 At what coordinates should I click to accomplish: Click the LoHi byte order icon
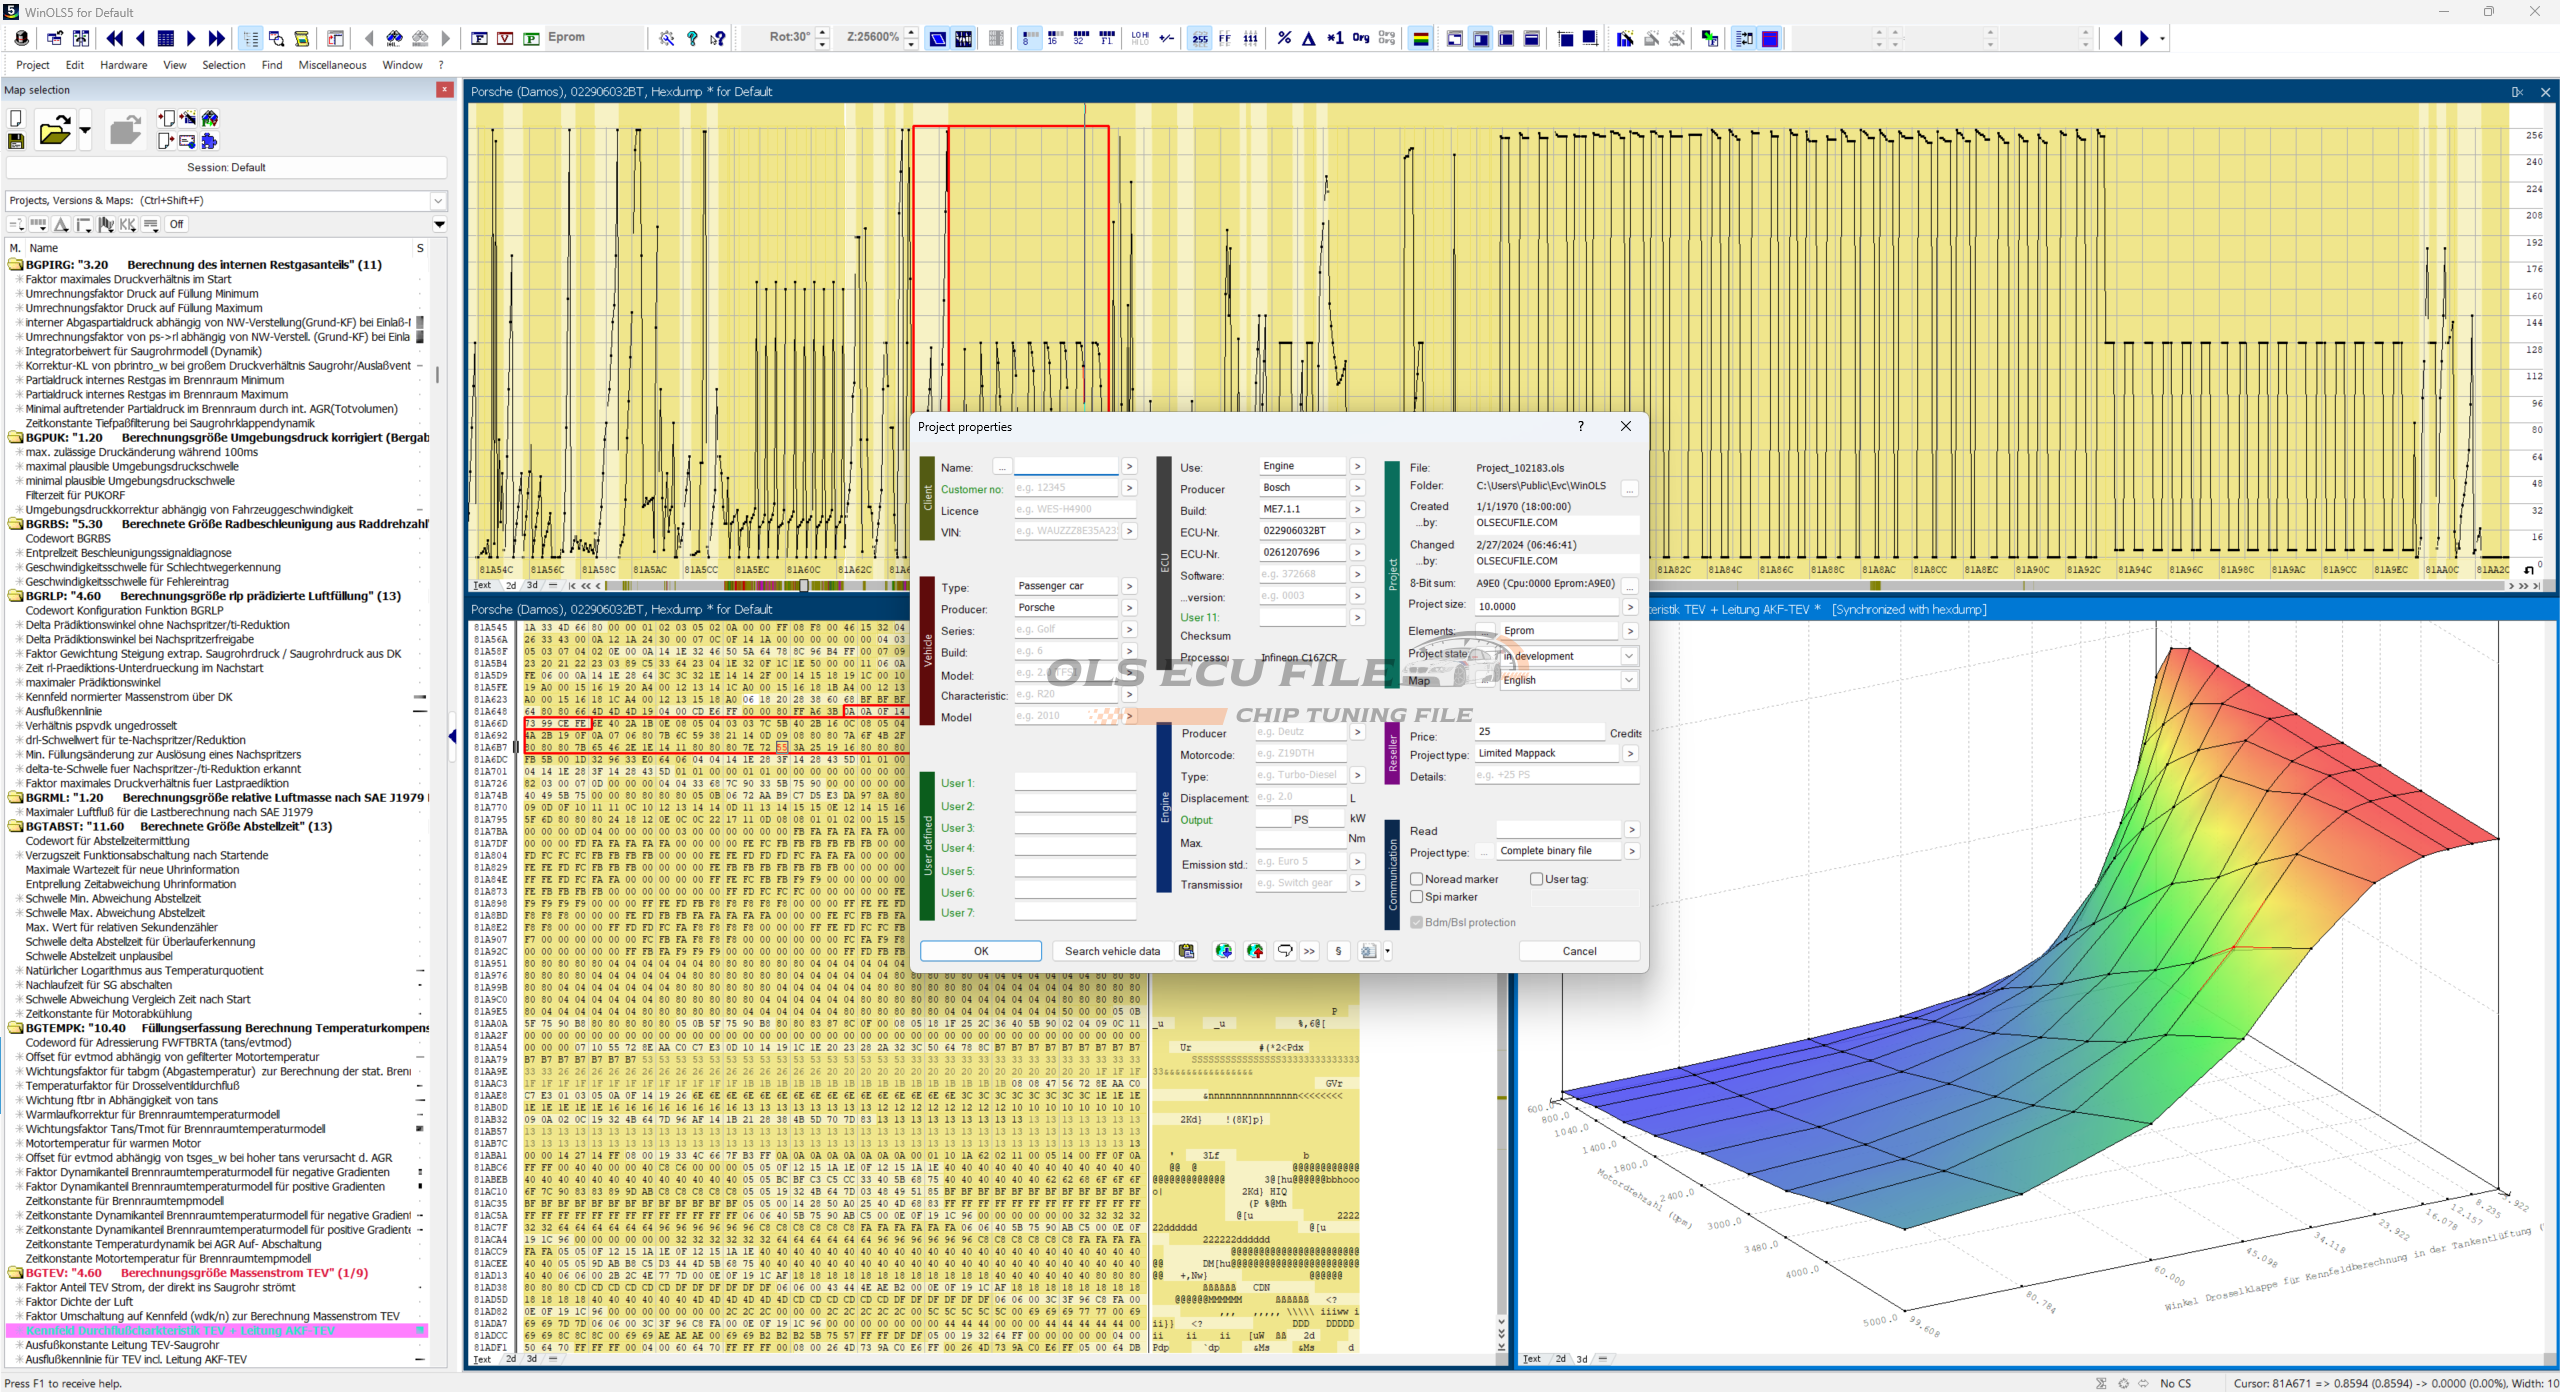pyautogui.click(x=1140, y=38)
